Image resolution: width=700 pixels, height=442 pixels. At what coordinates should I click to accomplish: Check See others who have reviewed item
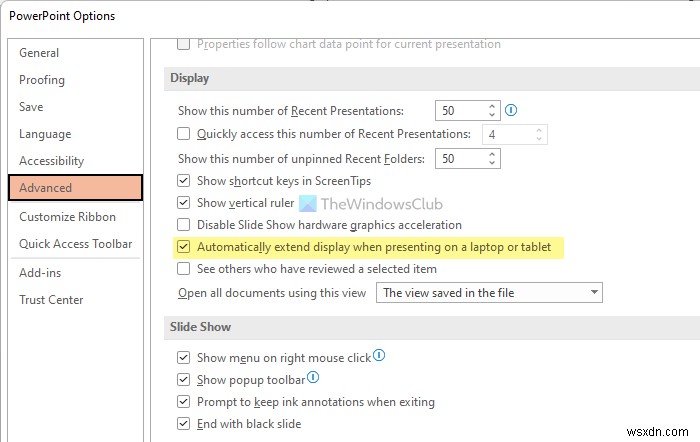(184, 269)
